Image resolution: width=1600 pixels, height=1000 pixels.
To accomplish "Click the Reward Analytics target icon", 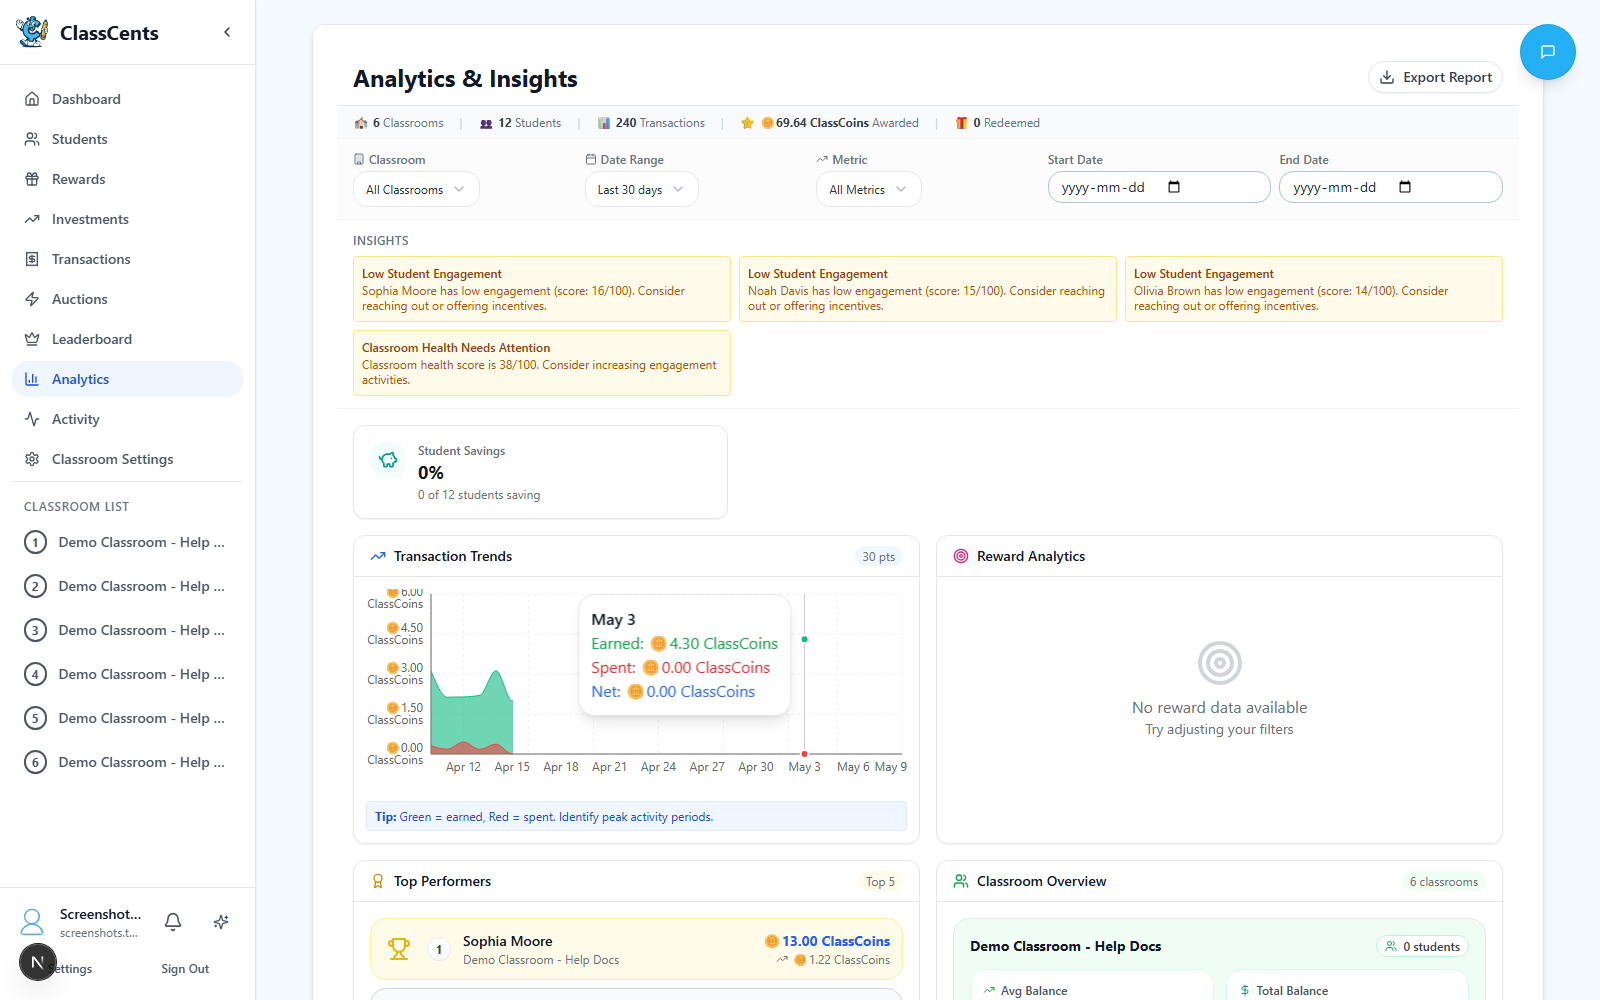I will pos(961,556).
